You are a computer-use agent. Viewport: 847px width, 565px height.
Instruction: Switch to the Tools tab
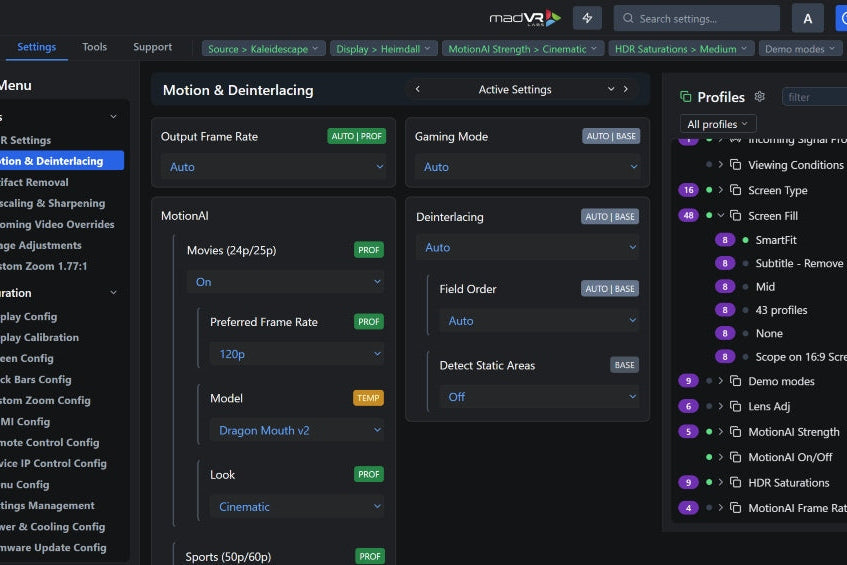coord(94,47)
